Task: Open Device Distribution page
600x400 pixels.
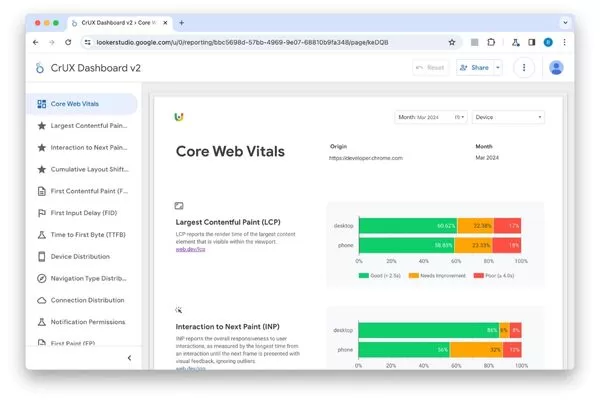Action: pos(82,256)
